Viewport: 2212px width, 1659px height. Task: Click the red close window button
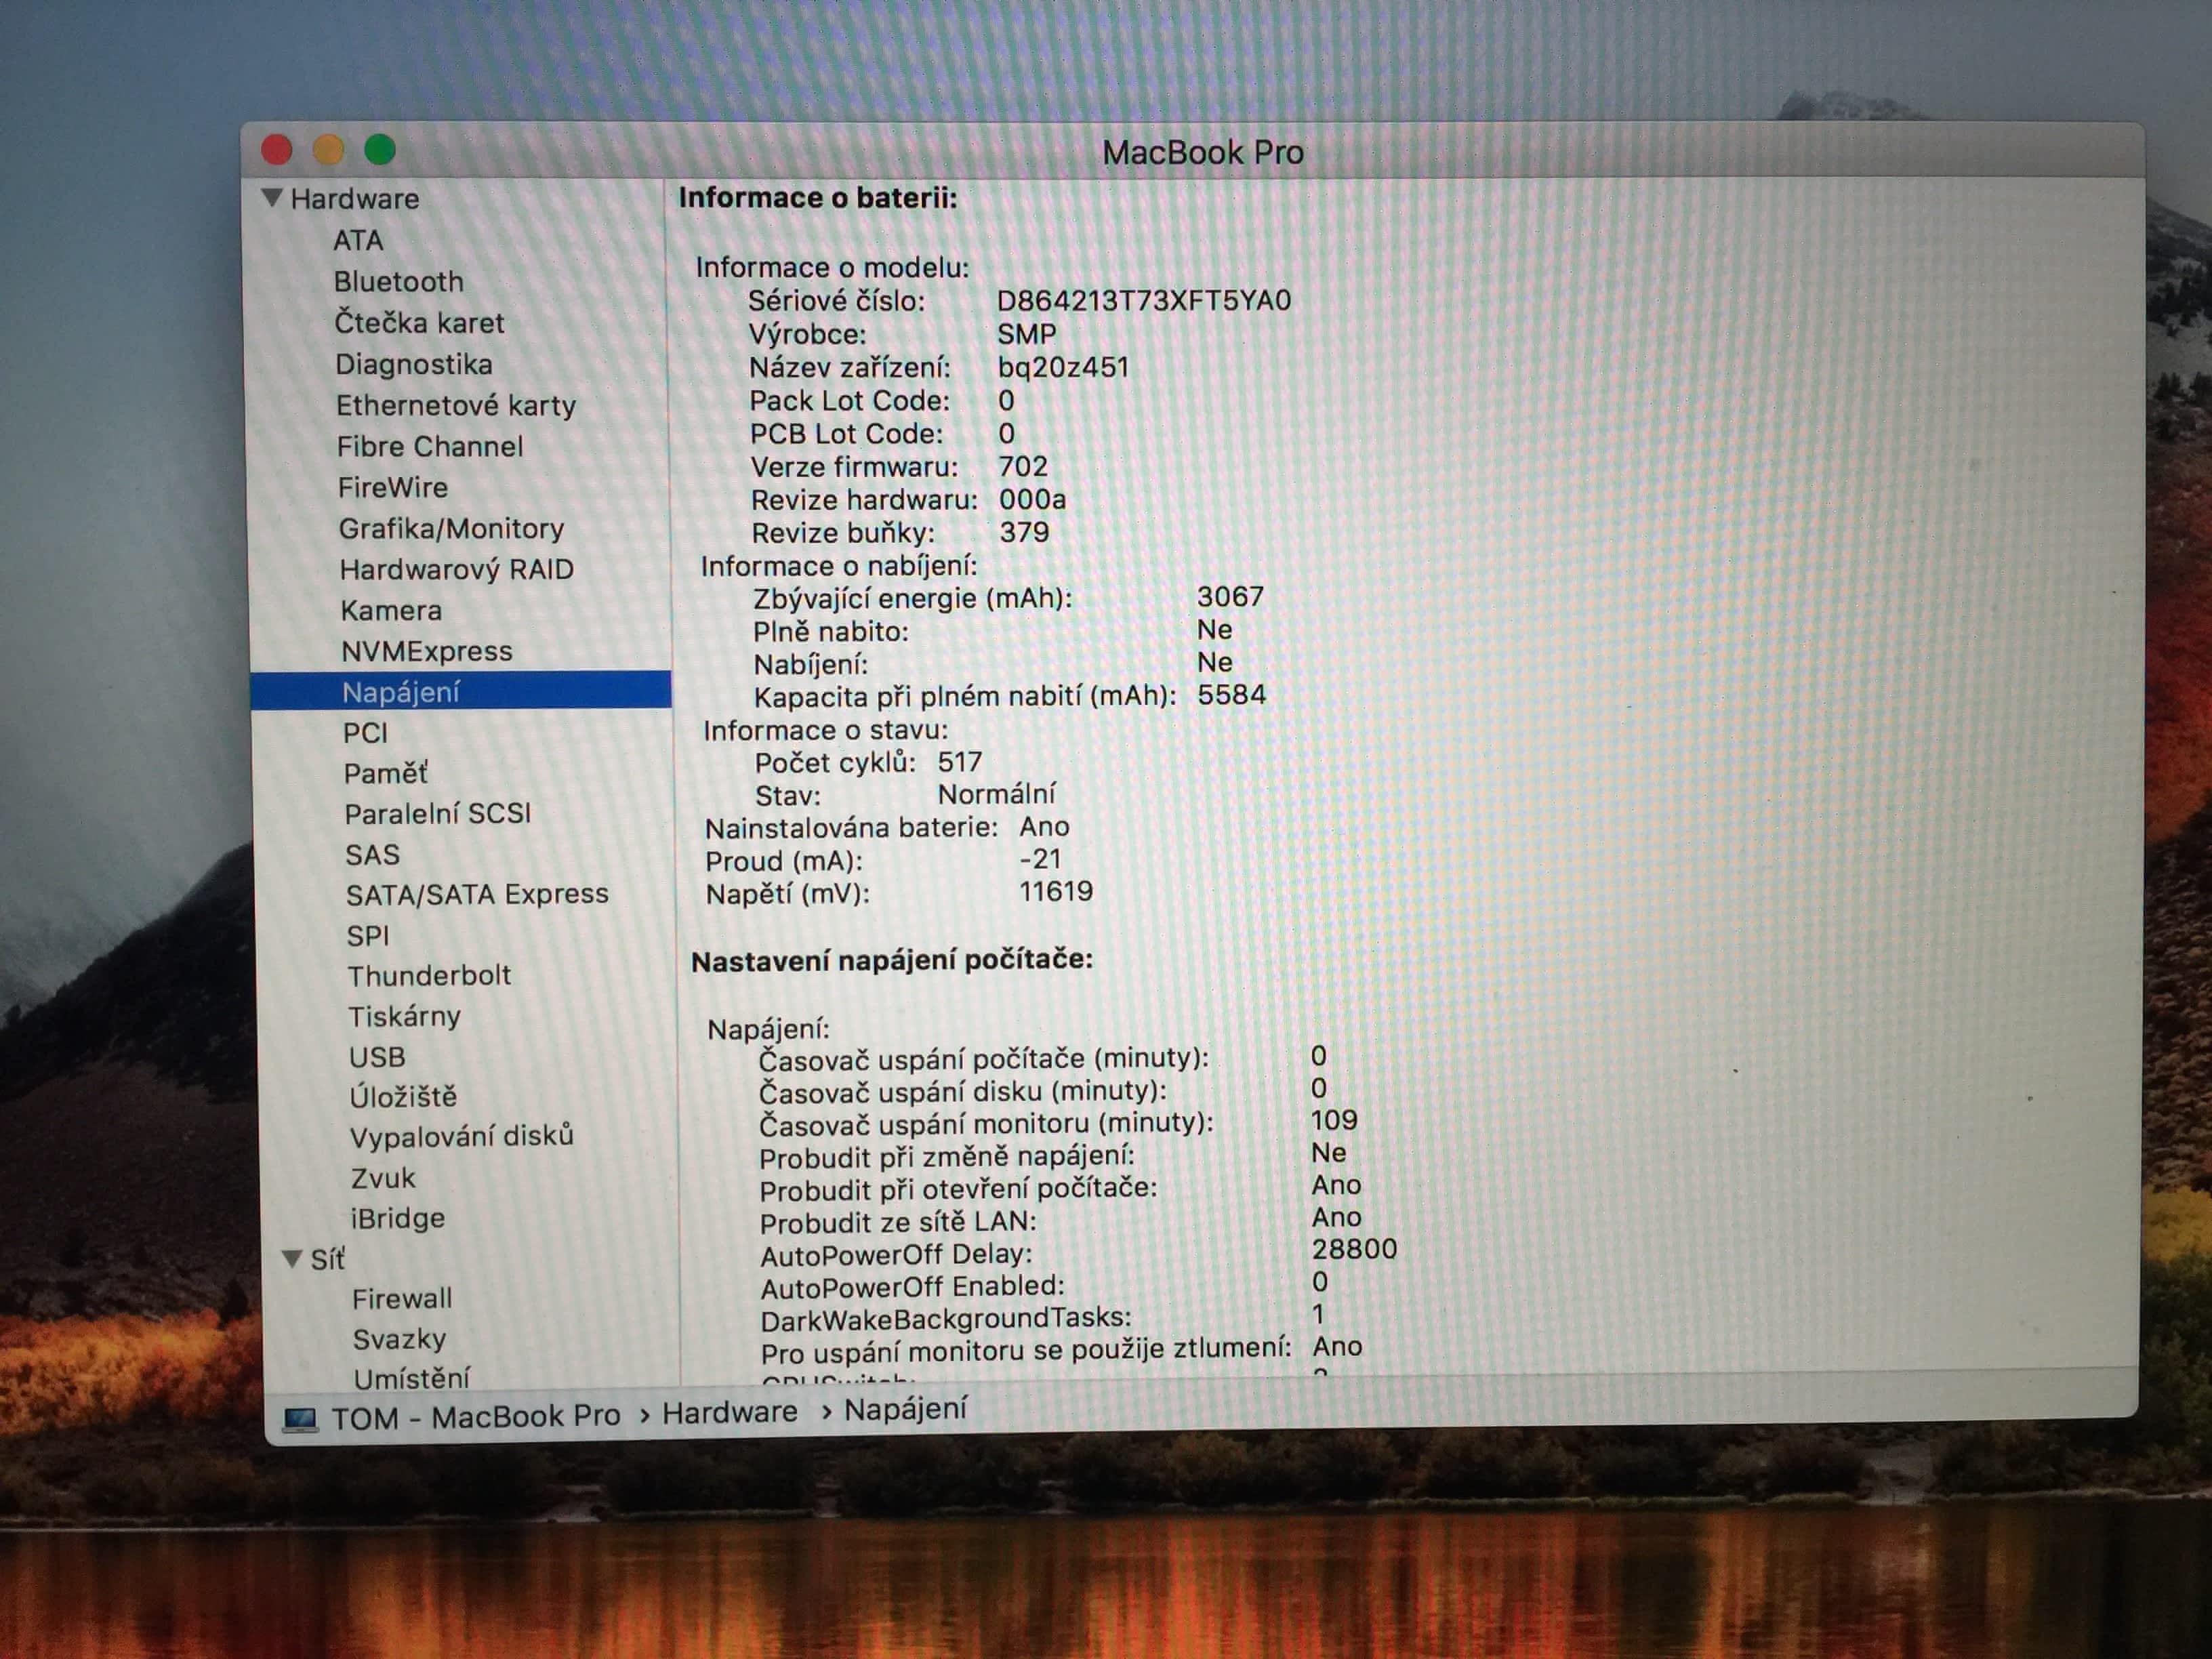click(277, 150)
